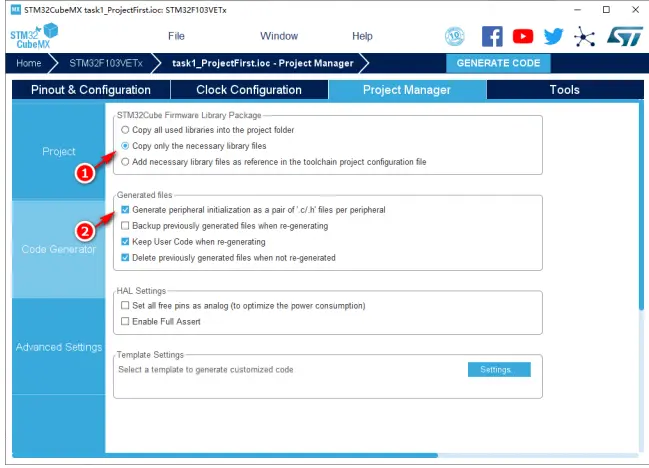649x468 pixels.
Task: Click the 'Template Settings' group heading
Action: tap(150, 355)
